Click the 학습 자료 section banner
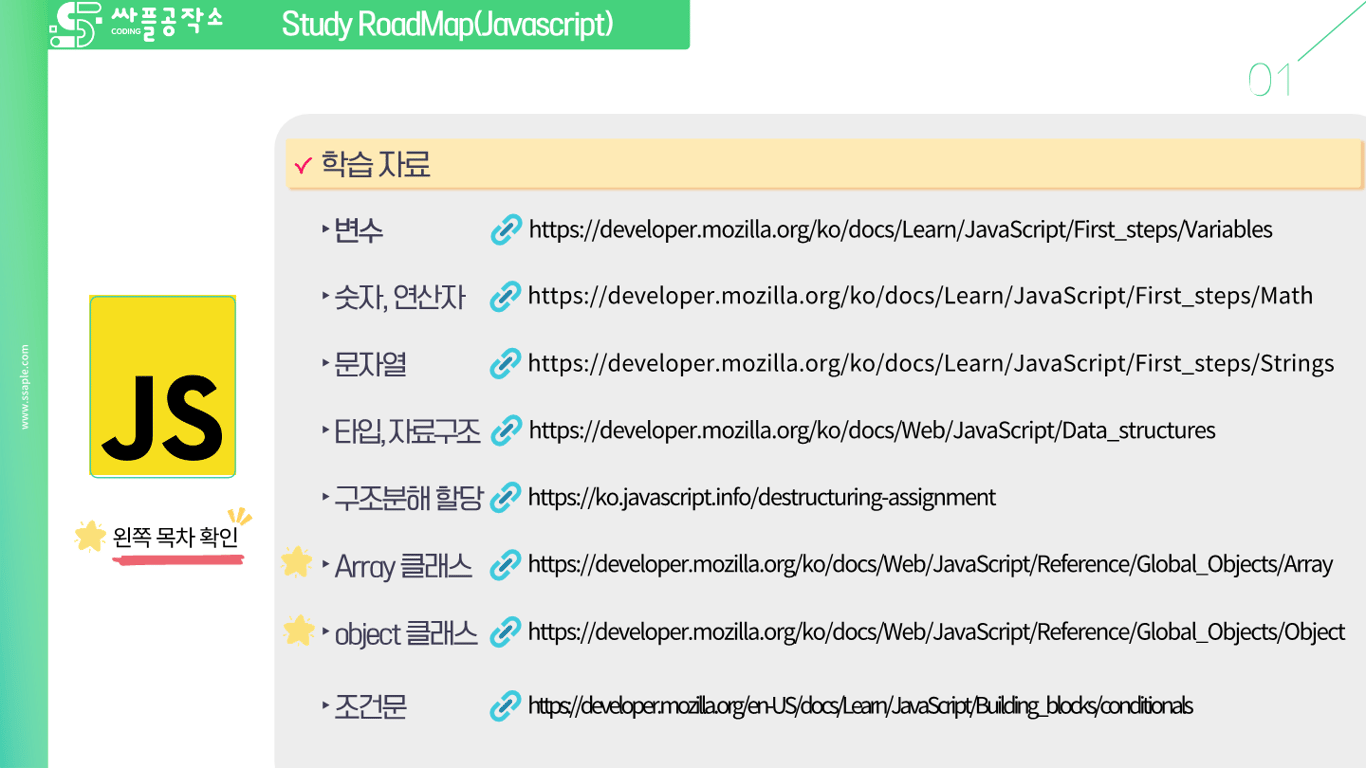Viewport: 1366px width, 768px height. (x=820, y=163)
